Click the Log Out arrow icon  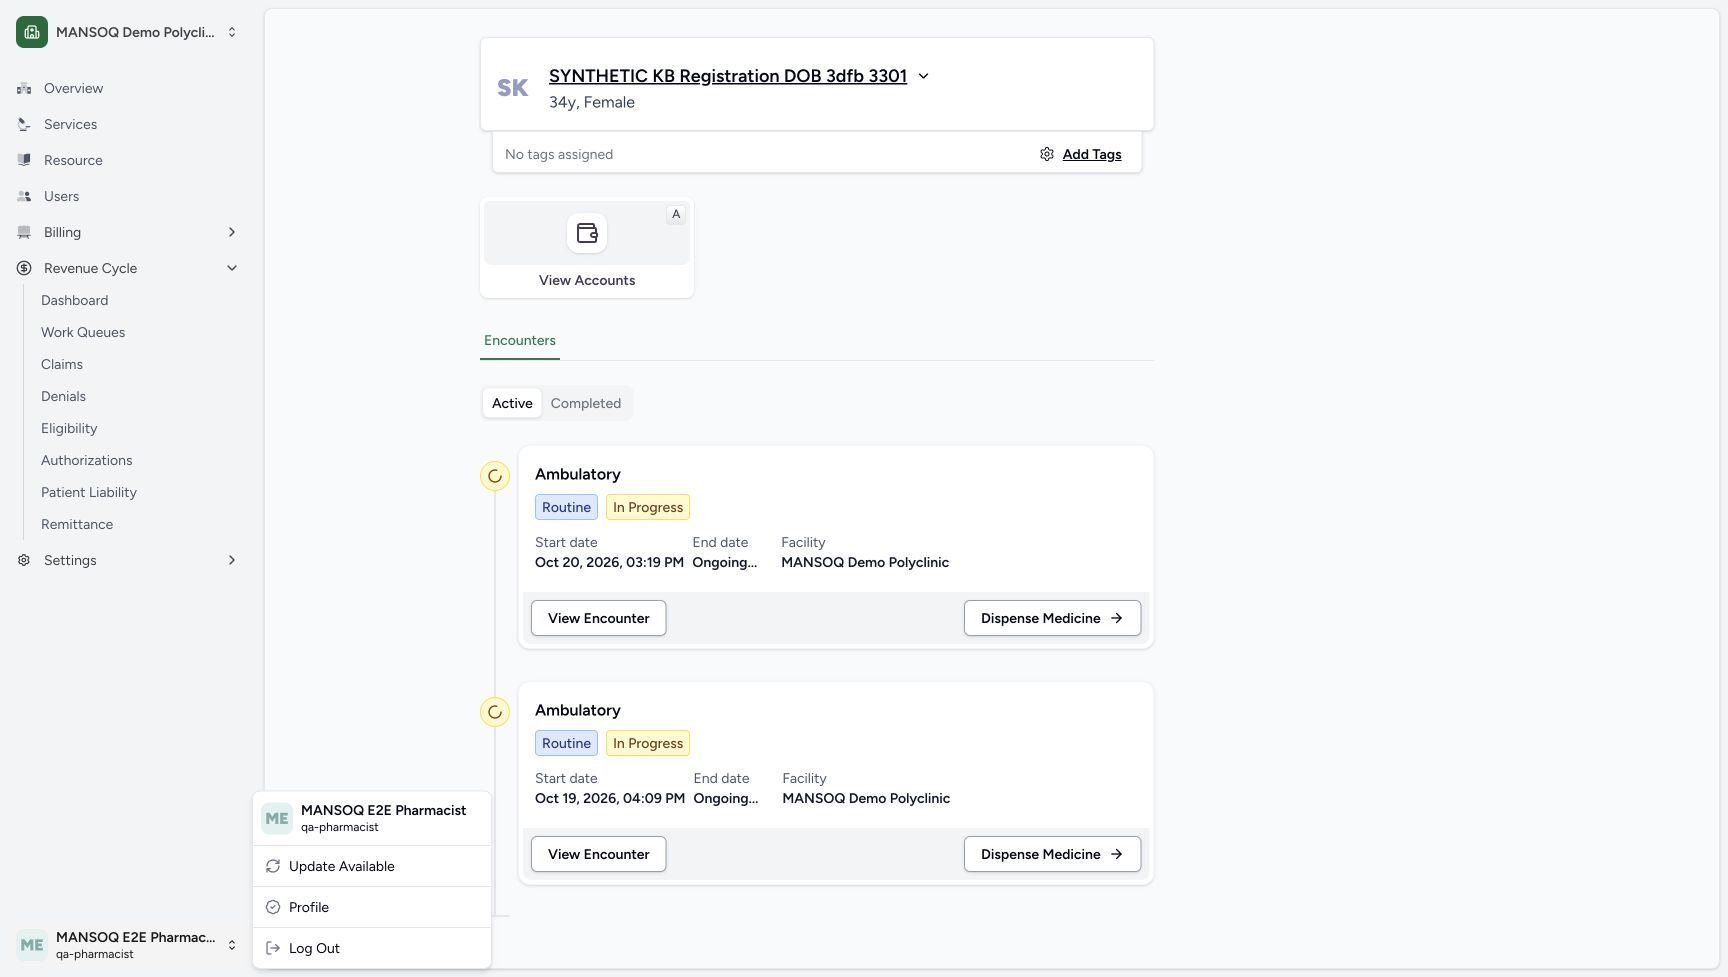[x=273, y=948]
